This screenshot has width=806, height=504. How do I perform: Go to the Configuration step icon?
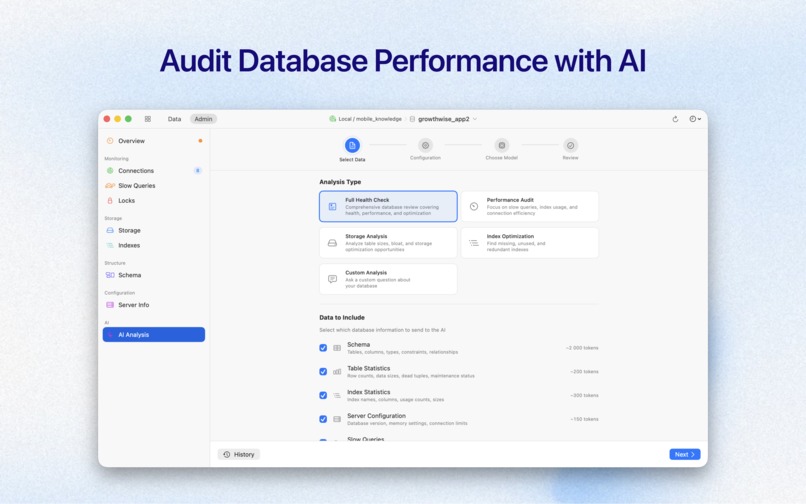click(426, 146)
